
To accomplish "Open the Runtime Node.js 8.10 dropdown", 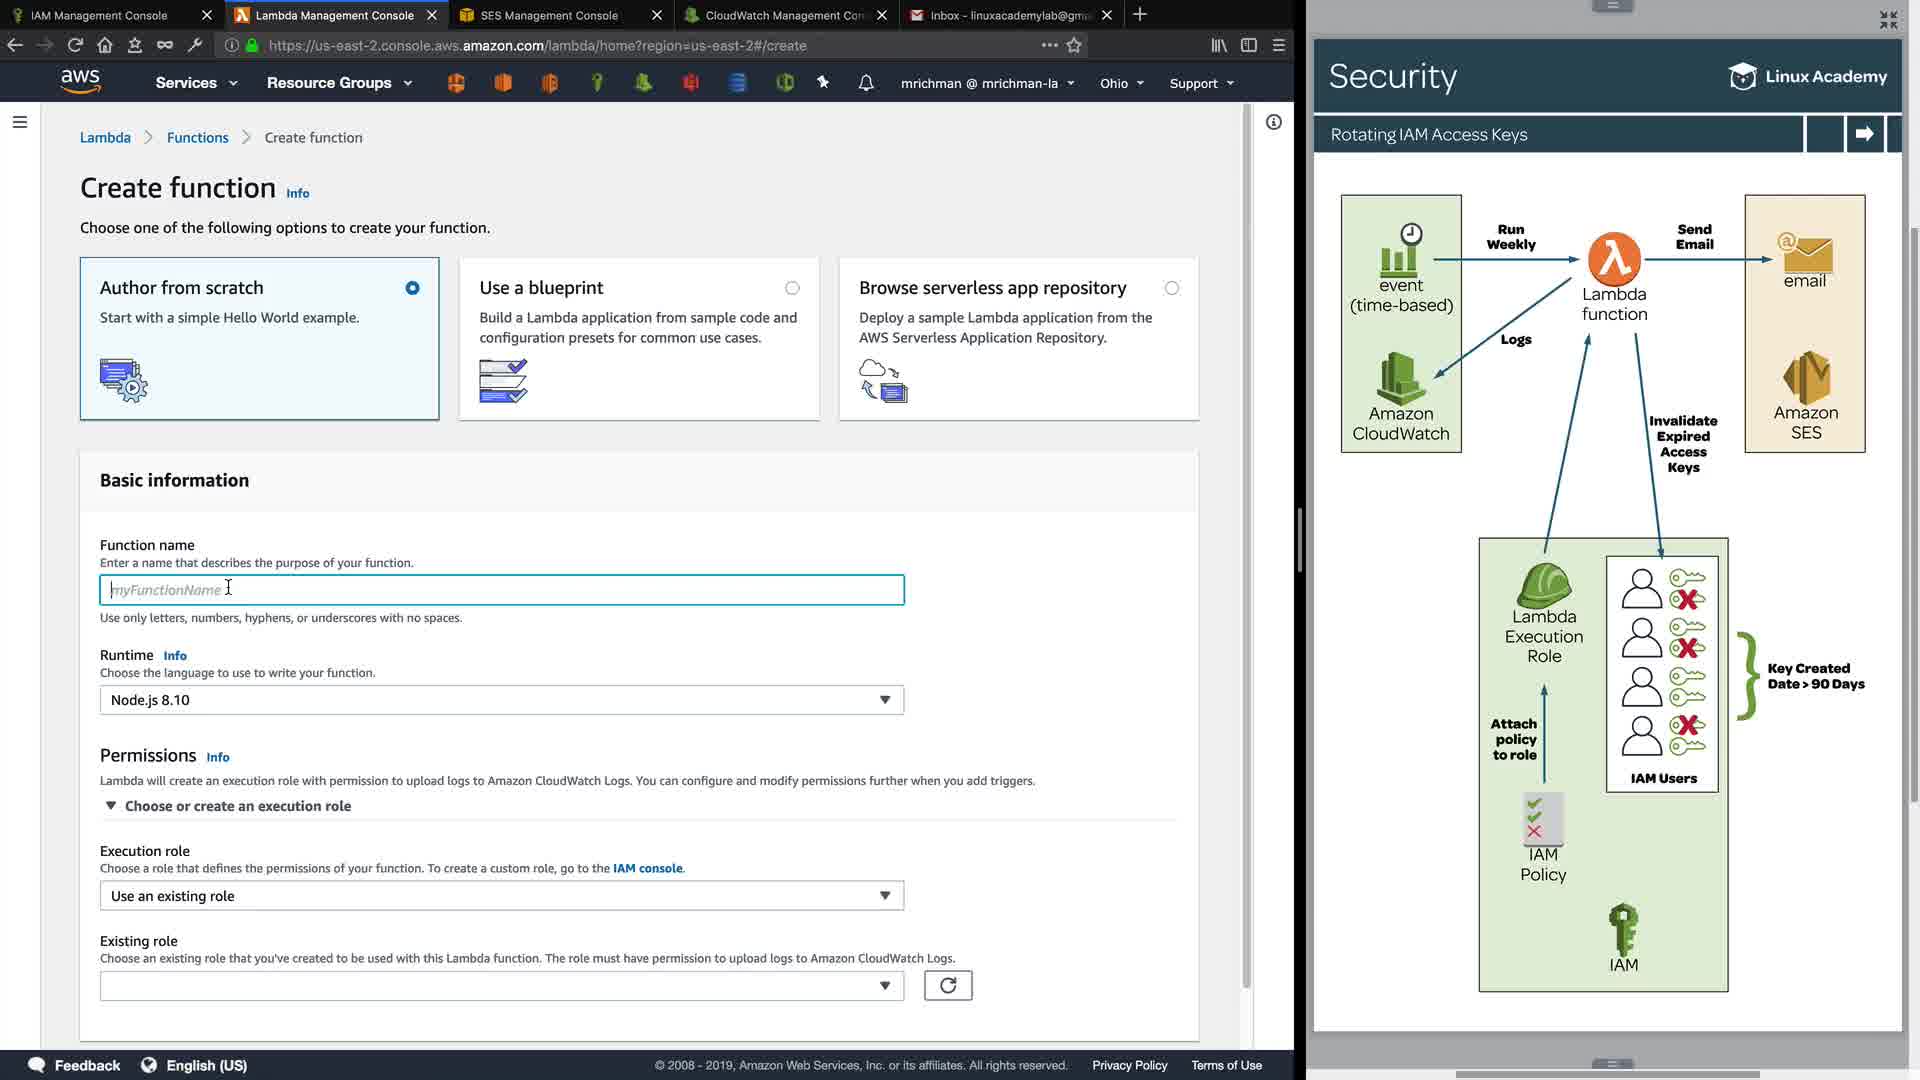I will (x=501, y=700).
